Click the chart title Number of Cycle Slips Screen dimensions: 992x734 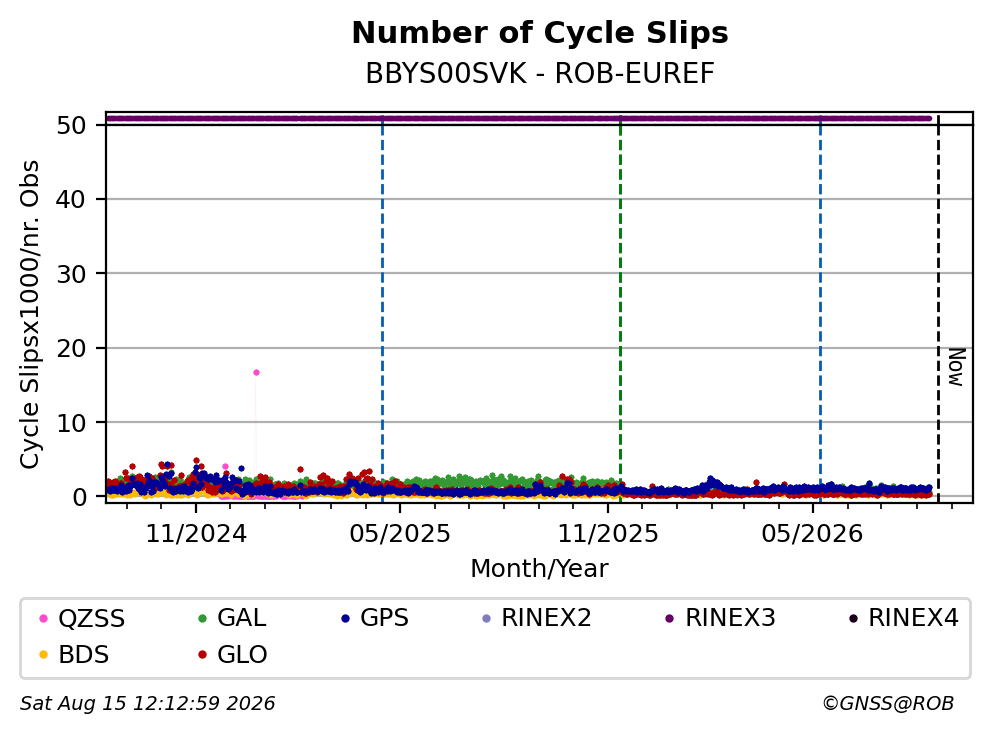(x=540, y=33)
